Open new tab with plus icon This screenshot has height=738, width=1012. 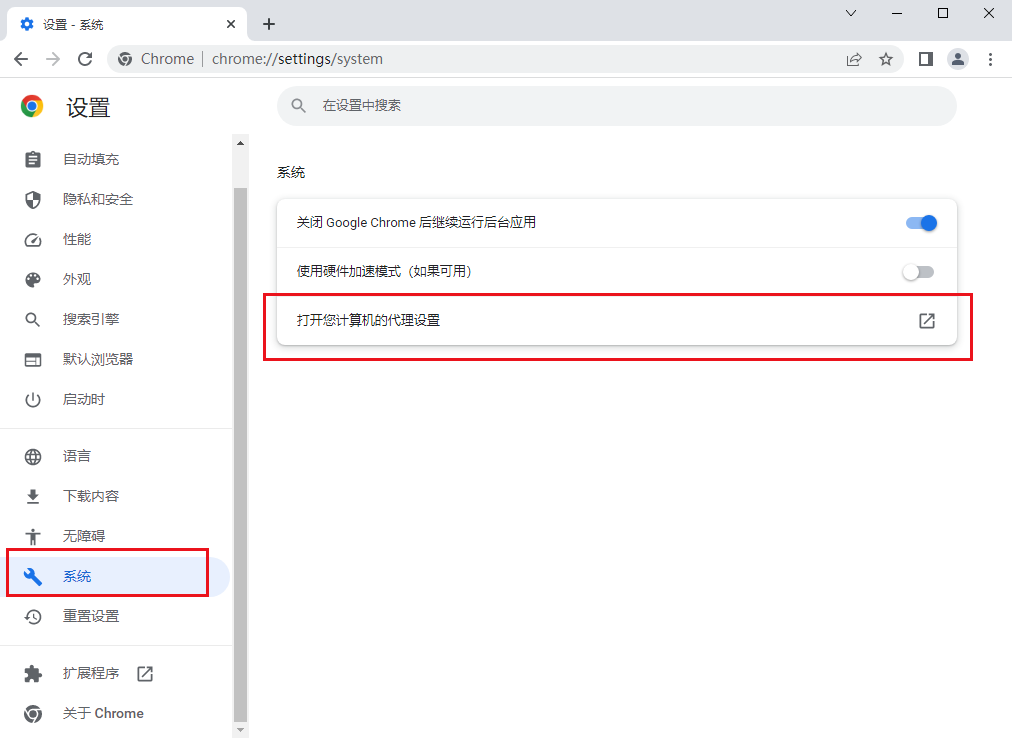pyautogui.click(x=269, y=24)
